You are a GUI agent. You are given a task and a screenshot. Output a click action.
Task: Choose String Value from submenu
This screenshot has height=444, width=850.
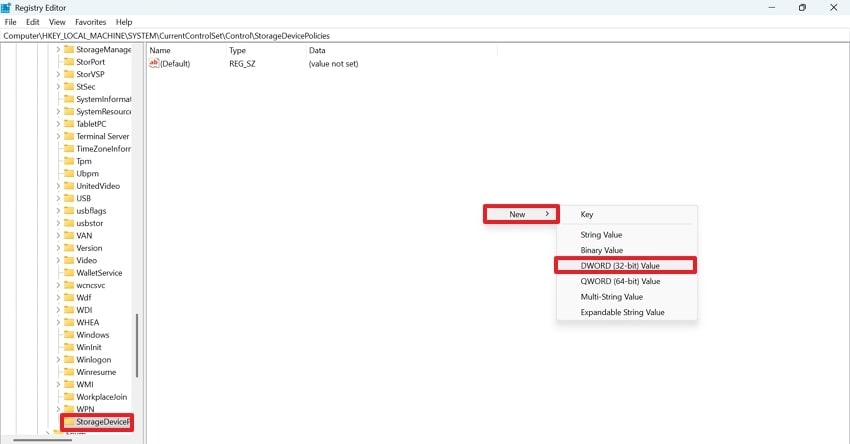627,235
